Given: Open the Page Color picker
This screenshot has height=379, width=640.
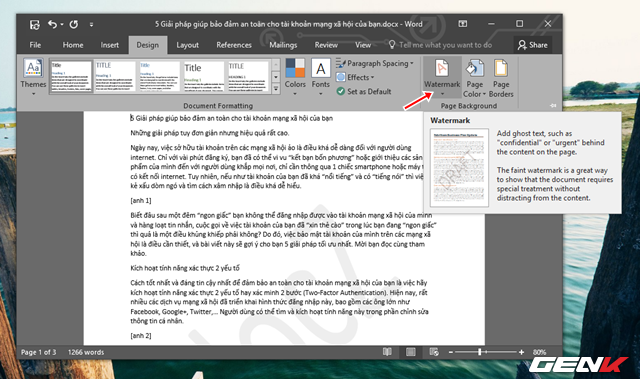Looking at the screenshot, I should coord(474,78).
